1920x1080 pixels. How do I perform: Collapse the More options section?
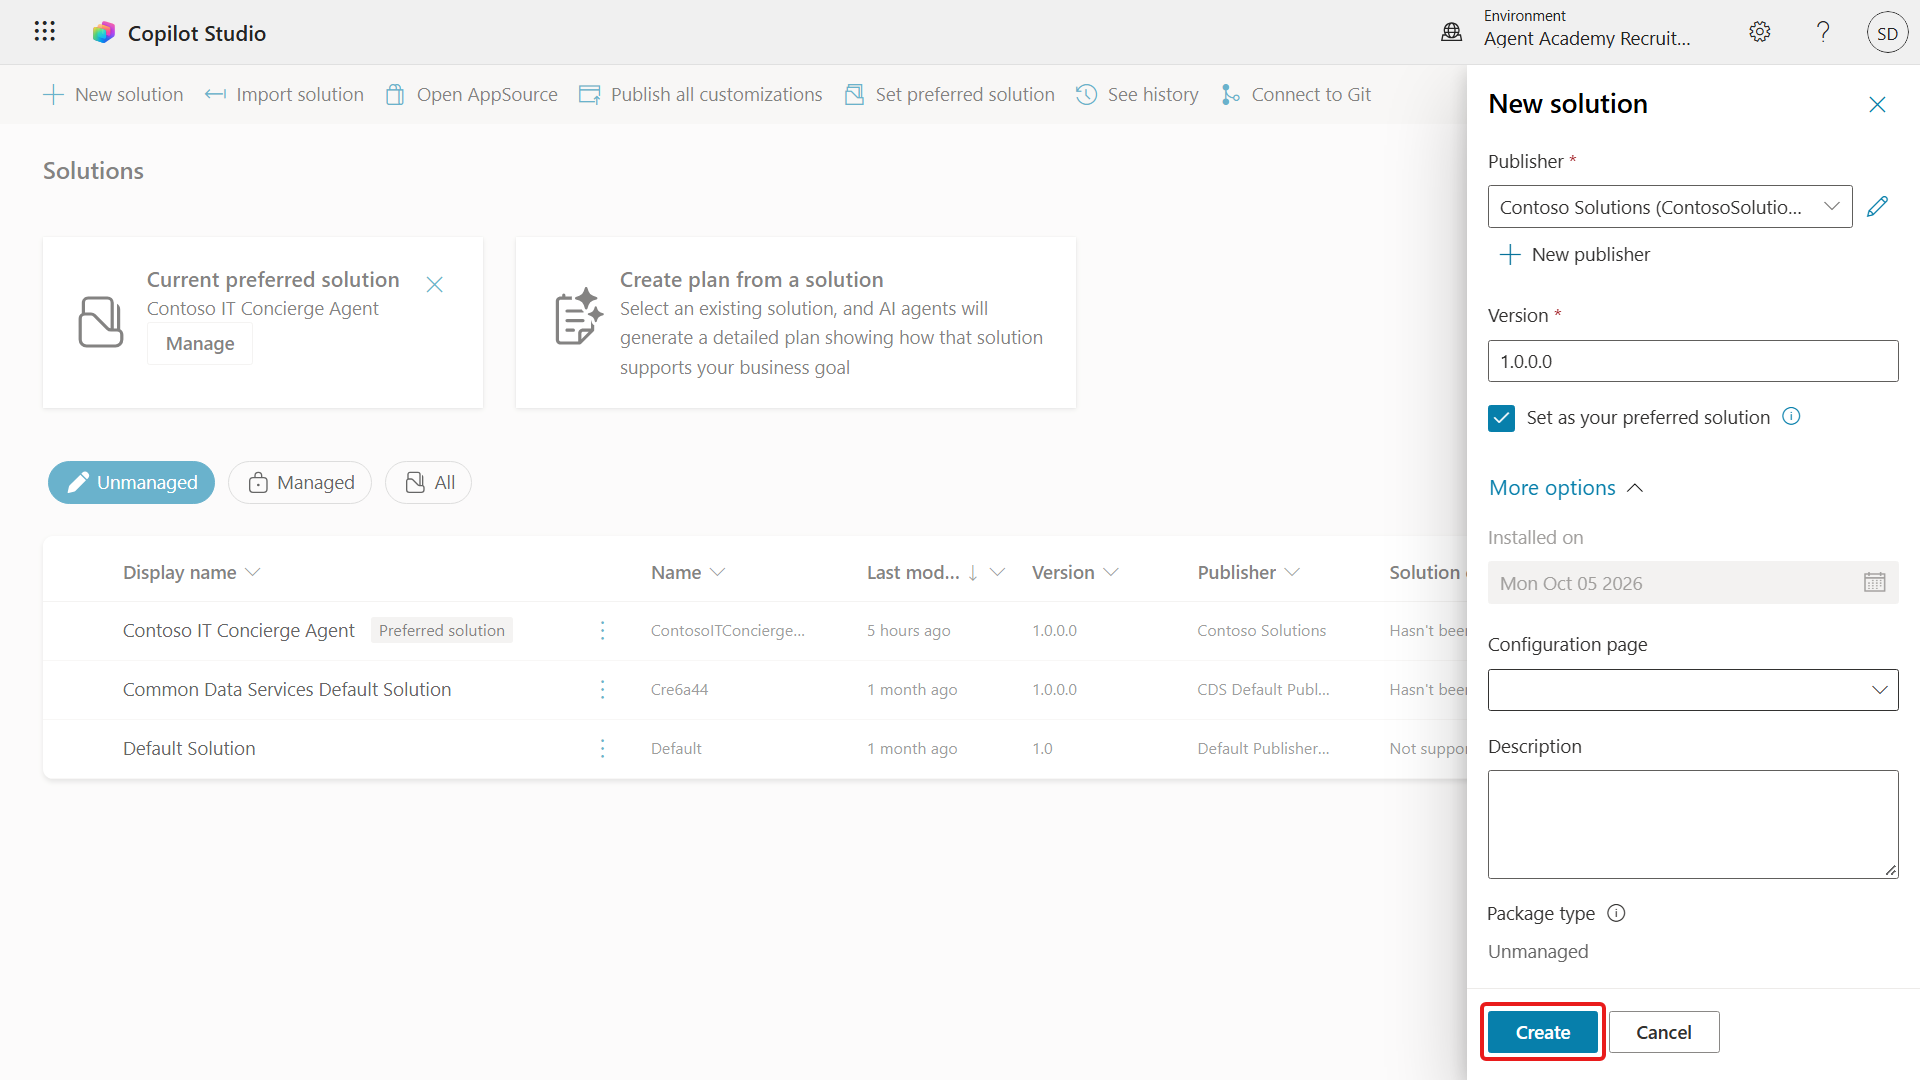(1565, 487)
